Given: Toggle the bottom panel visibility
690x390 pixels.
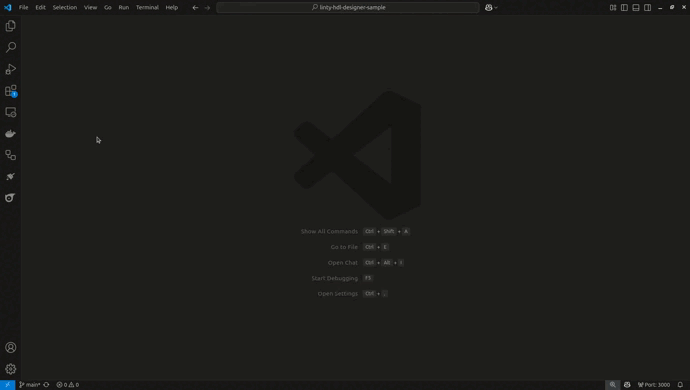Looking at the screenshot, I should point(636,7).
